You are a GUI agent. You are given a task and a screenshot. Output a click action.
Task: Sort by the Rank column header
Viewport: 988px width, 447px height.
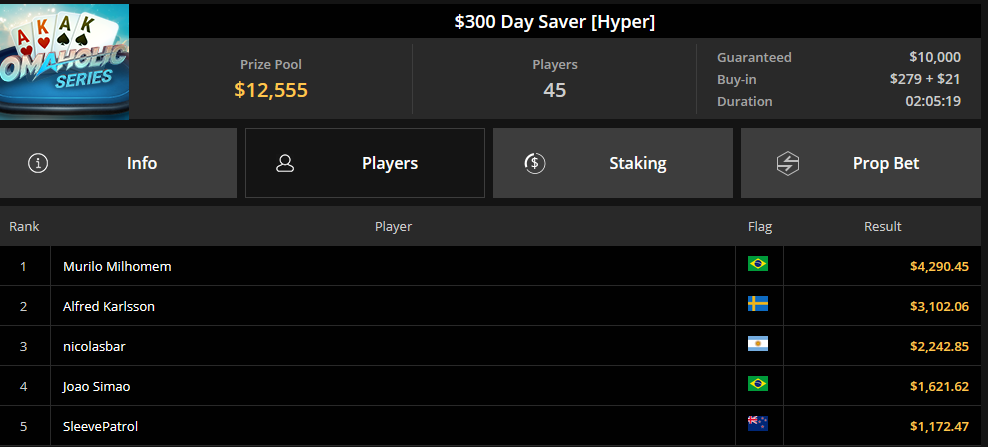click(x=24, y=226)
